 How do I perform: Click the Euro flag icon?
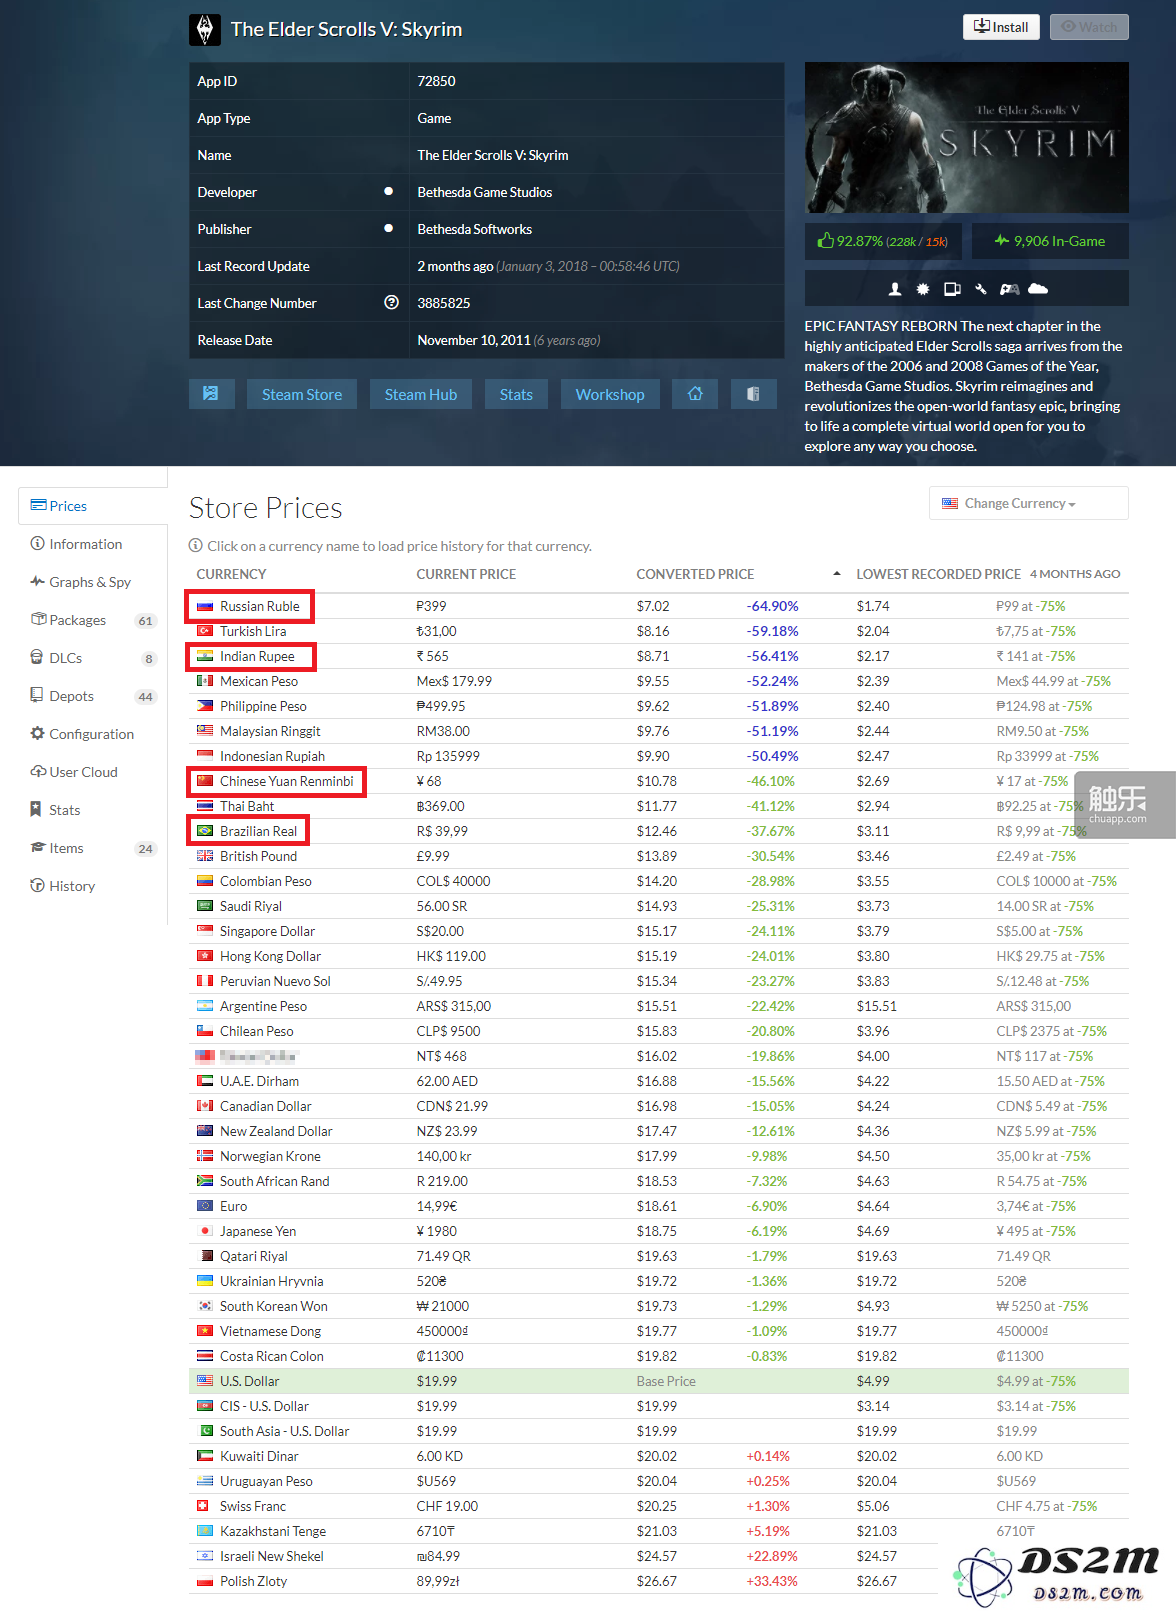pos(205,1206)
